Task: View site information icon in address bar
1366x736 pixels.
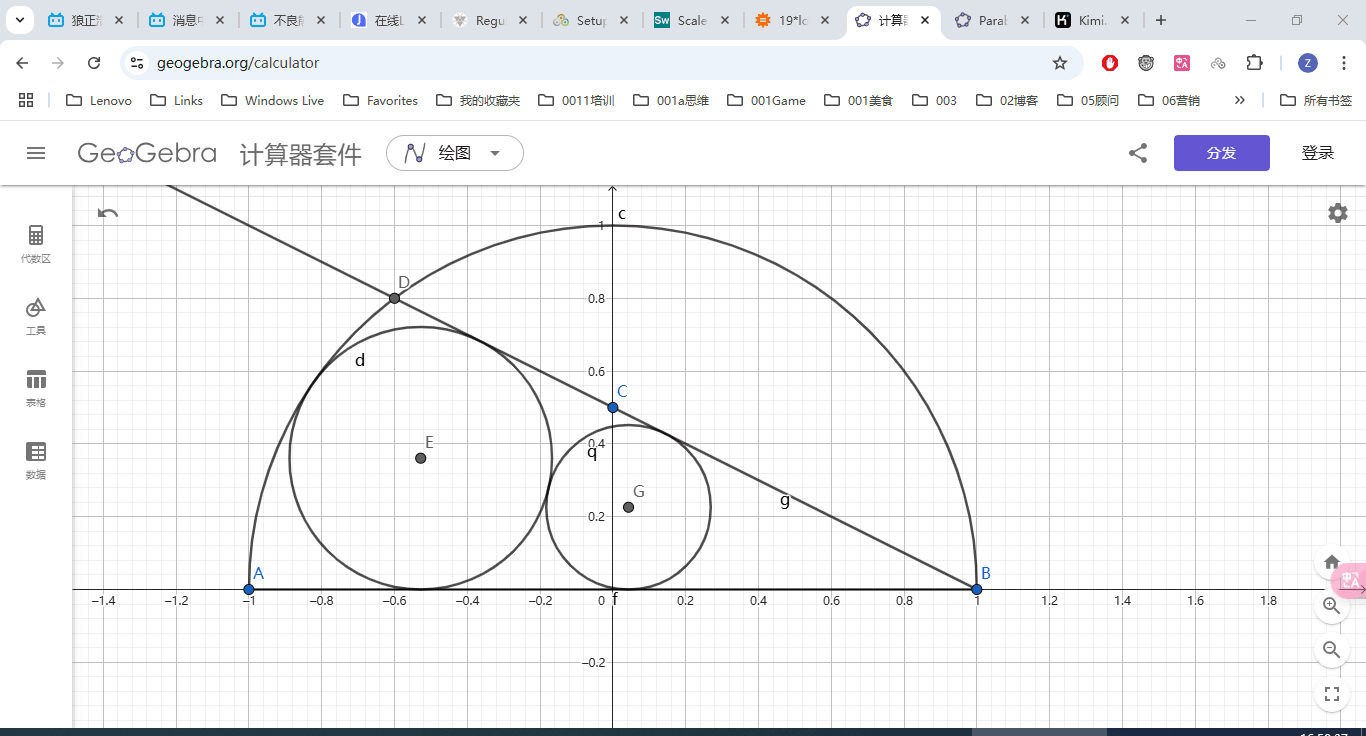Action: (x=137, y=63)
